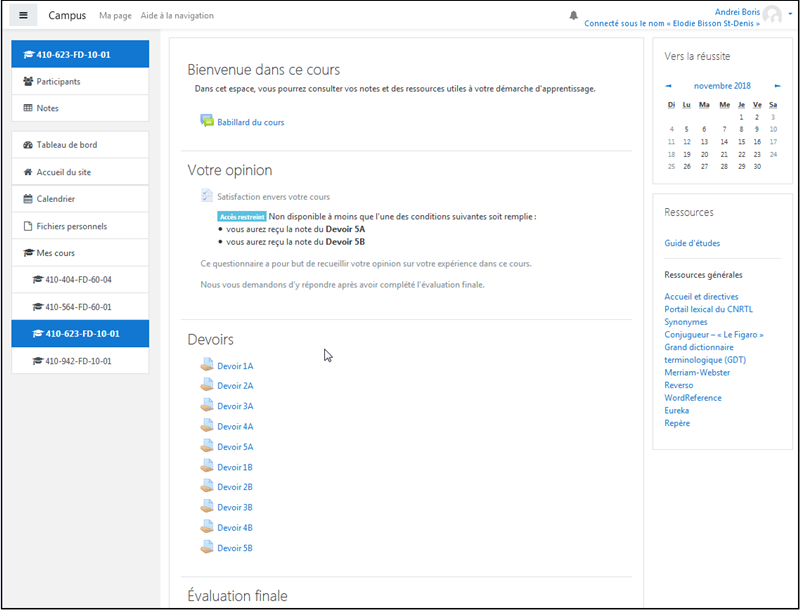The height and width of the screenshot is (610, 800).
Task: Click the user avatar picture
Action: (772, 16)
